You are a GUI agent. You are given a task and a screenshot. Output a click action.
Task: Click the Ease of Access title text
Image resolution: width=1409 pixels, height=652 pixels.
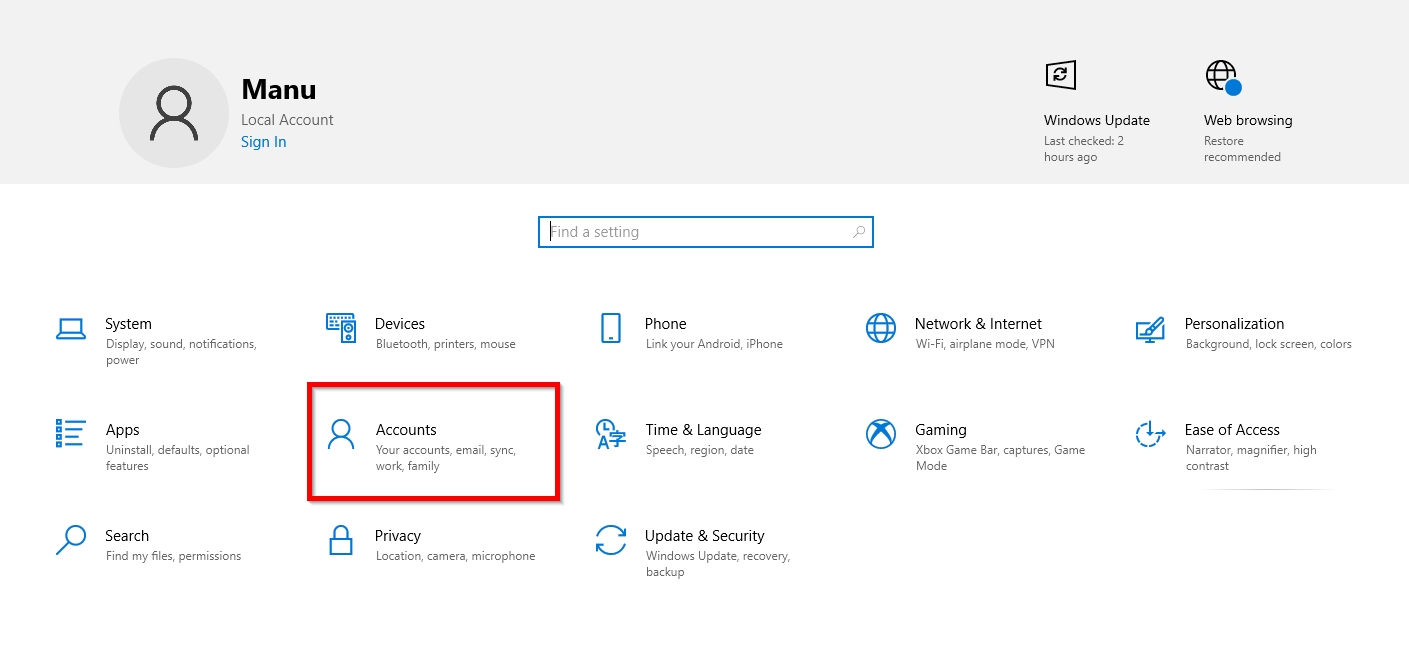tap(1232, 430)
